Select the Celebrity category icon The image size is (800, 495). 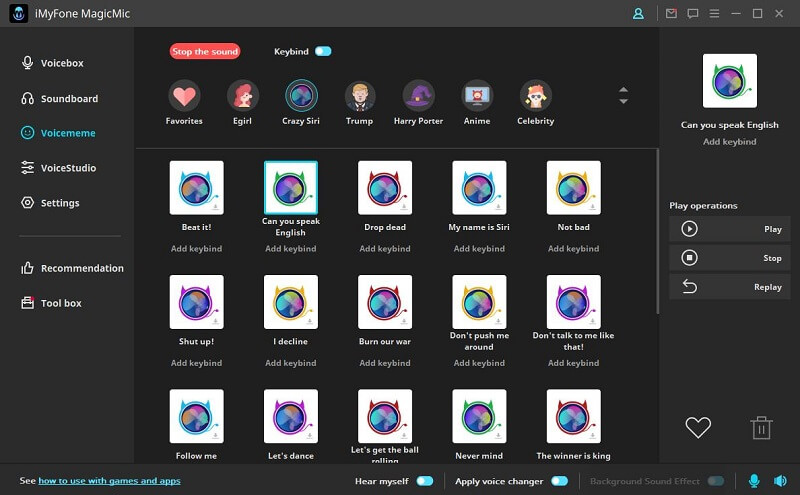(535, 95)
